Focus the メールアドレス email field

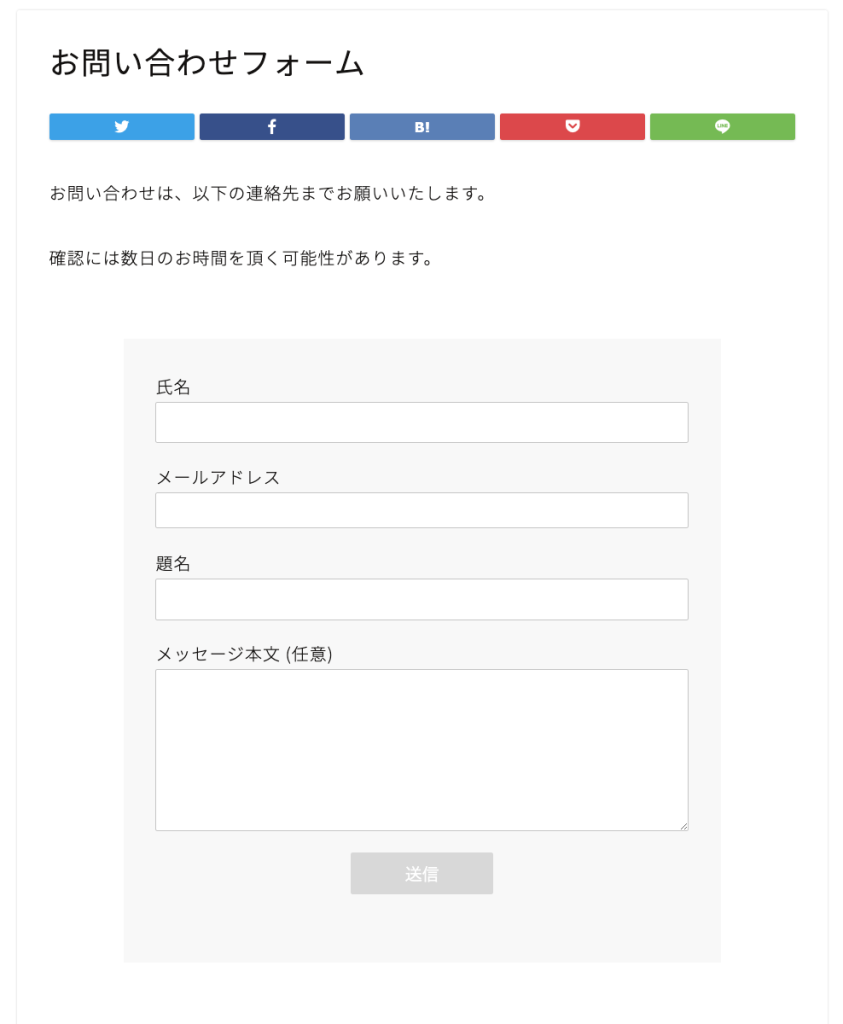pos(421,510)
